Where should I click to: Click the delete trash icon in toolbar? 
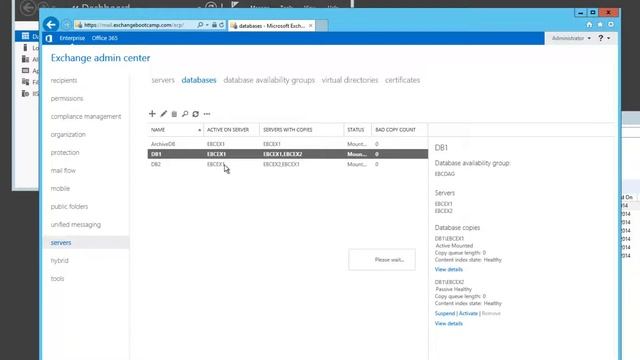click(174, 114)
